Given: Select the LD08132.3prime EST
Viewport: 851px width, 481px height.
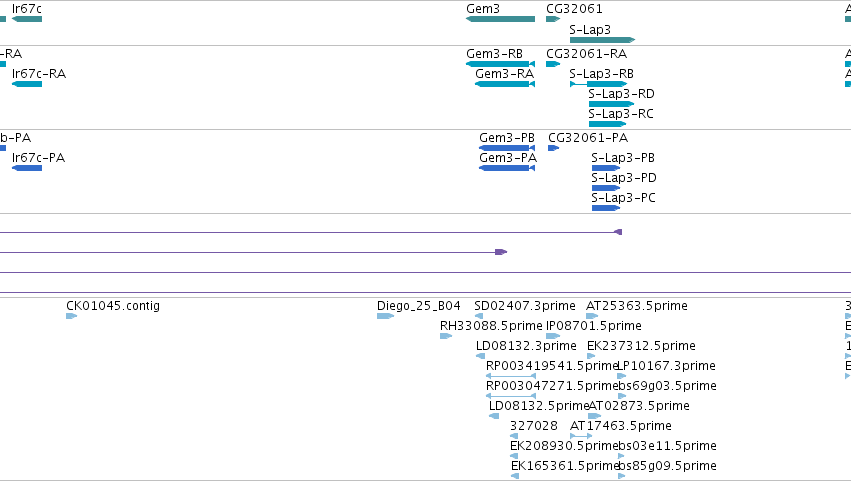Looking at the screenshot, I should coord(480,356).
